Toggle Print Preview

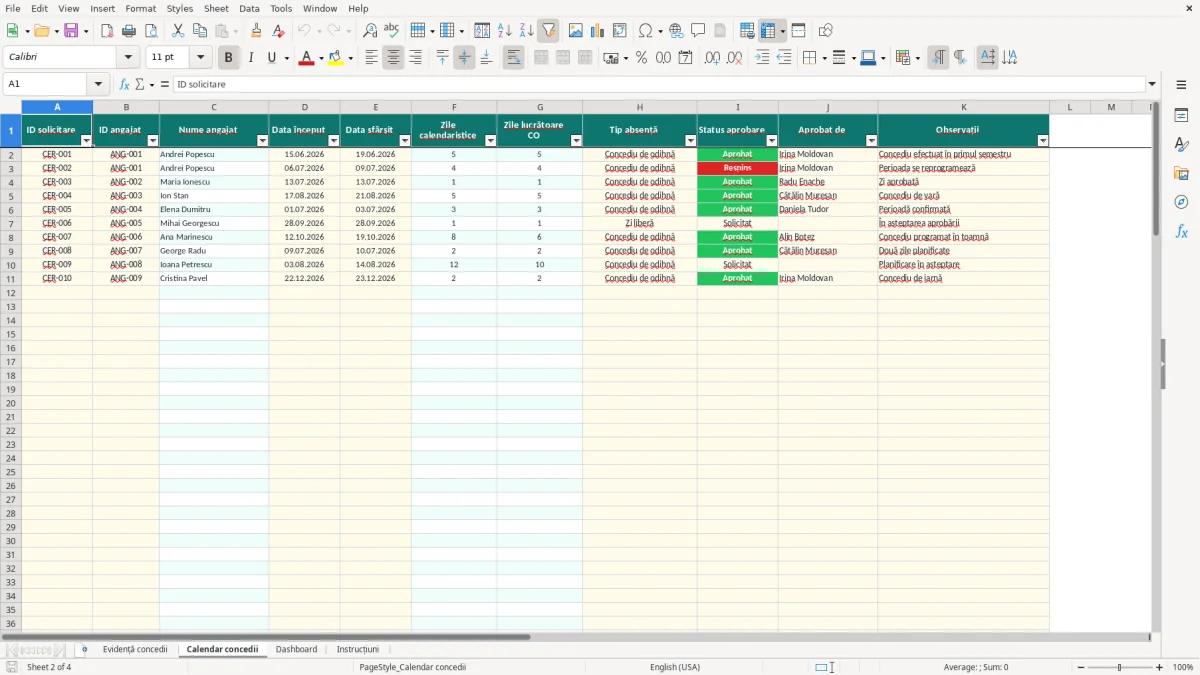151,31
